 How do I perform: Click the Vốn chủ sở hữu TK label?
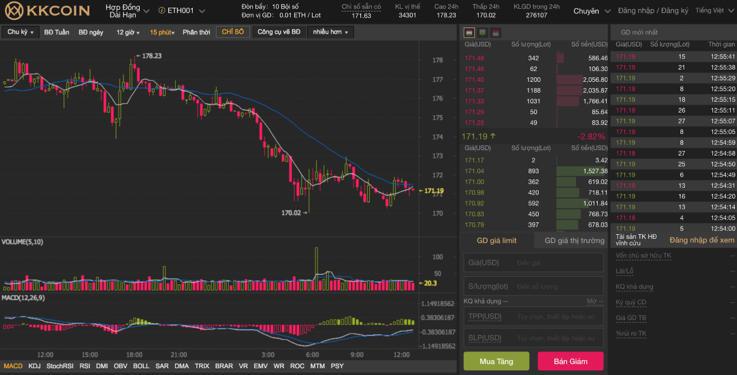(x=643, y=256)
